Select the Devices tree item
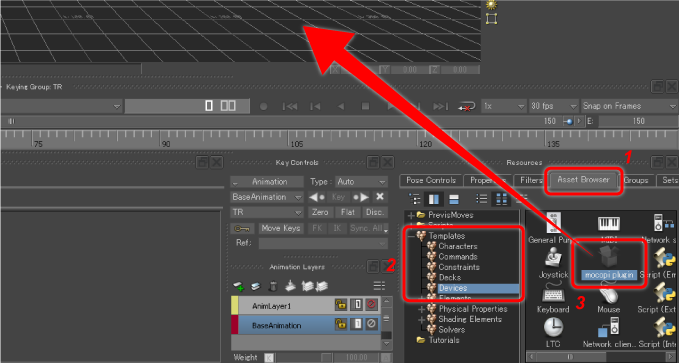This screenshot has width=679, height=363. point(453,288)
